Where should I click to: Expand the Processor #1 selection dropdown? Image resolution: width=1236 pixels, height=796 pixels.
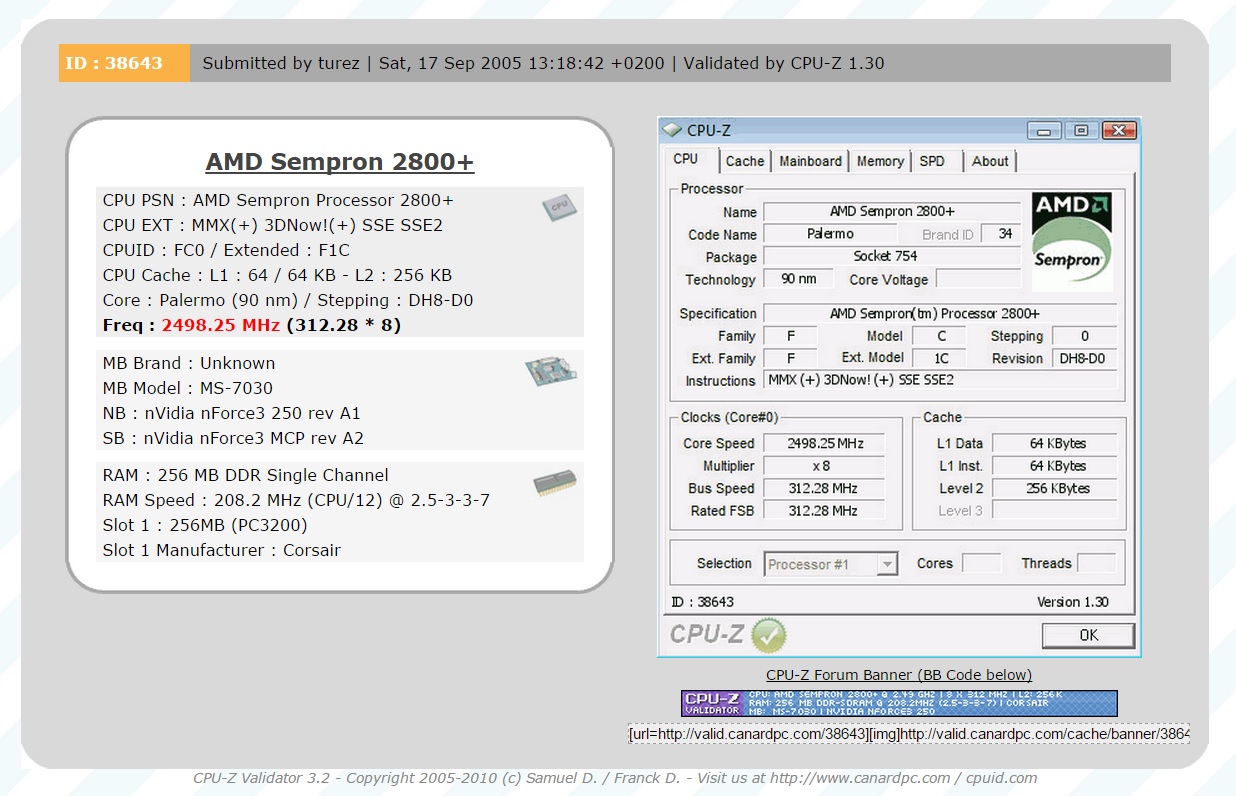click(x=887, y=564)
